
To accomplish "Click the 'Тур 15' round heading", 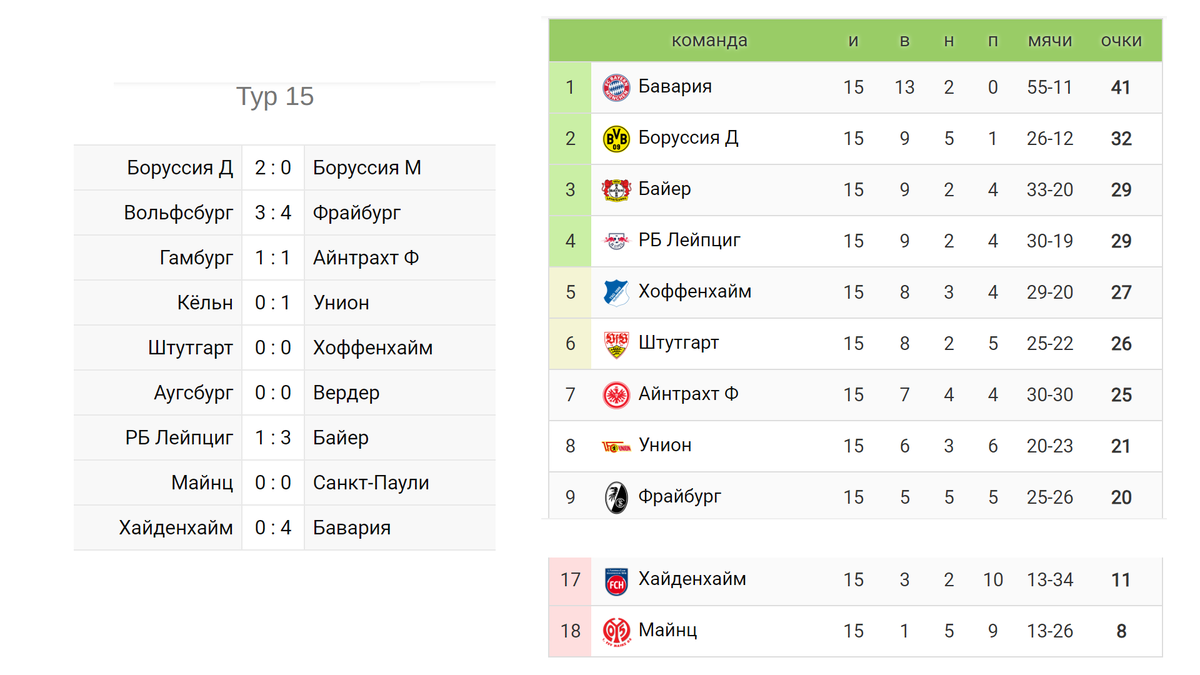I will coord(275,97).
